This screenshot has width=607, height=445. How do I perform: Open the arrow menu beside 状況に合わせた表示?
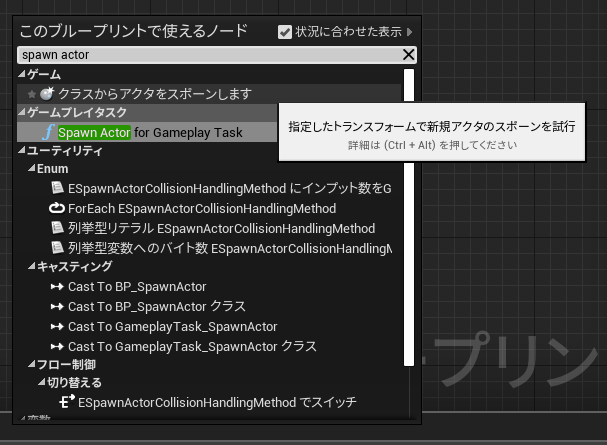pos(410,32)
